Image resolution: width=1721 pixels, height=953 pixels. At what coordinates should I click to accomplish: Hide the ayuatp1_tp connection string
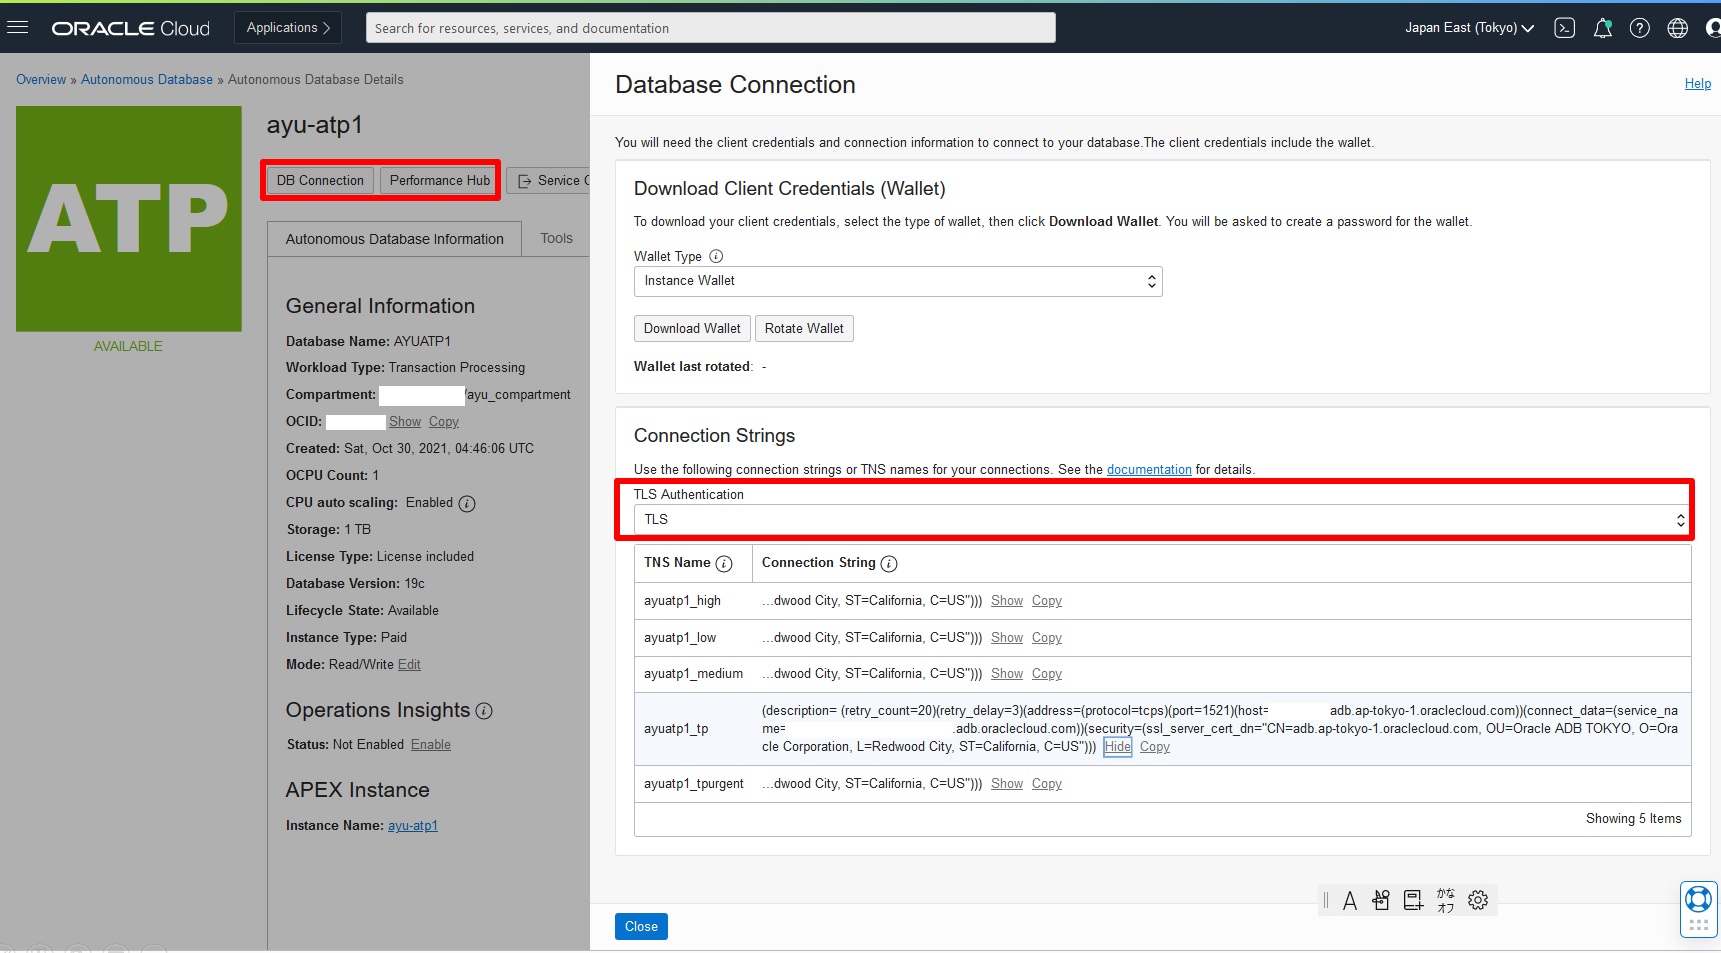pos(1117,747)
